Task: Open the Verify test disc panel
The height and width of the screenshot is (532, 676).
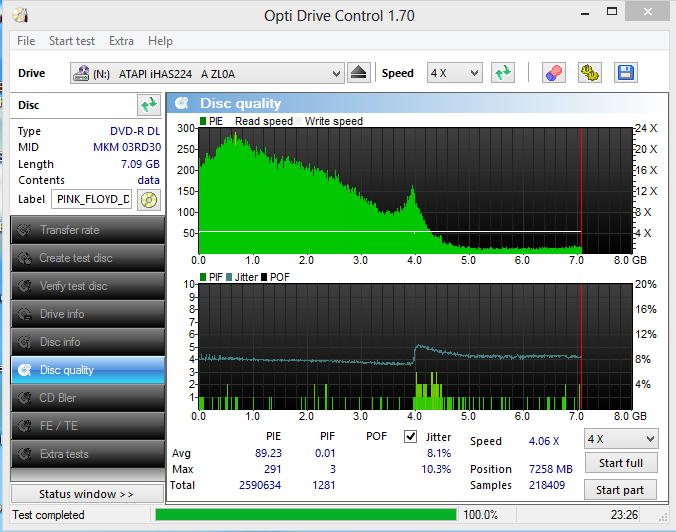Action: [88, 286]
